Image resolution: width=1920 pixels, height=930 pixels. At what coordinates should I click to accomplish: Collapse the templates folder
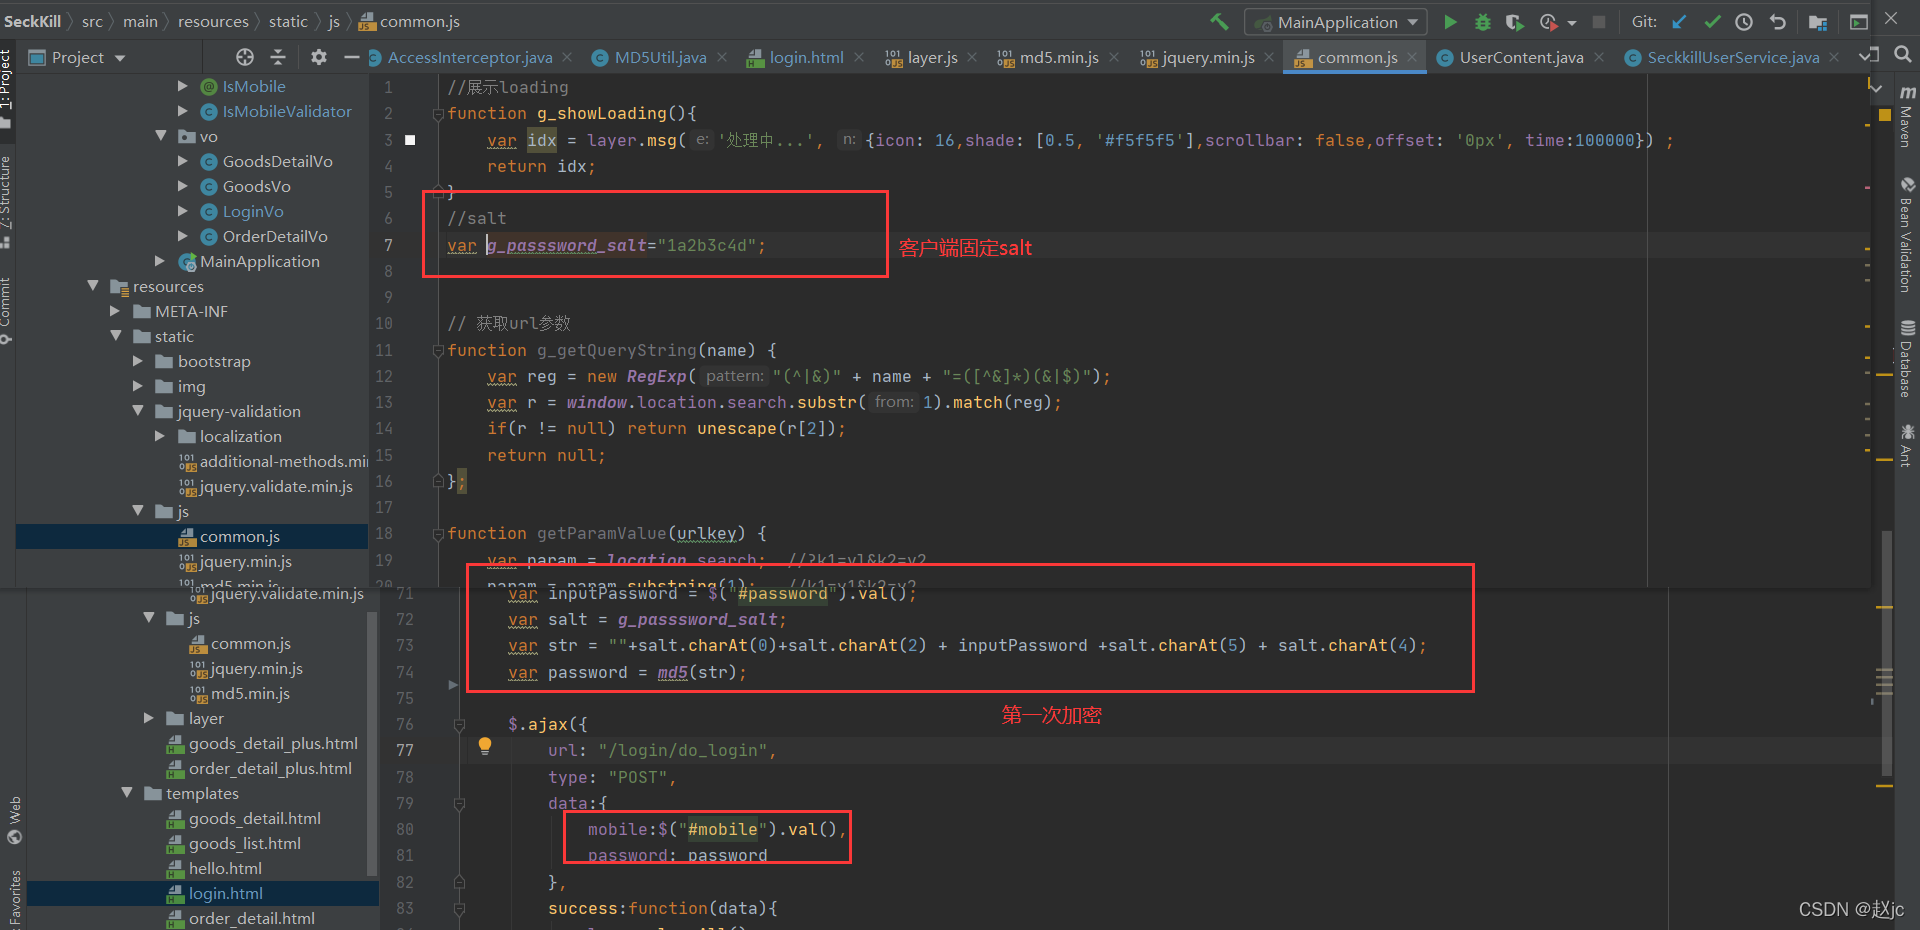(128, 793)
